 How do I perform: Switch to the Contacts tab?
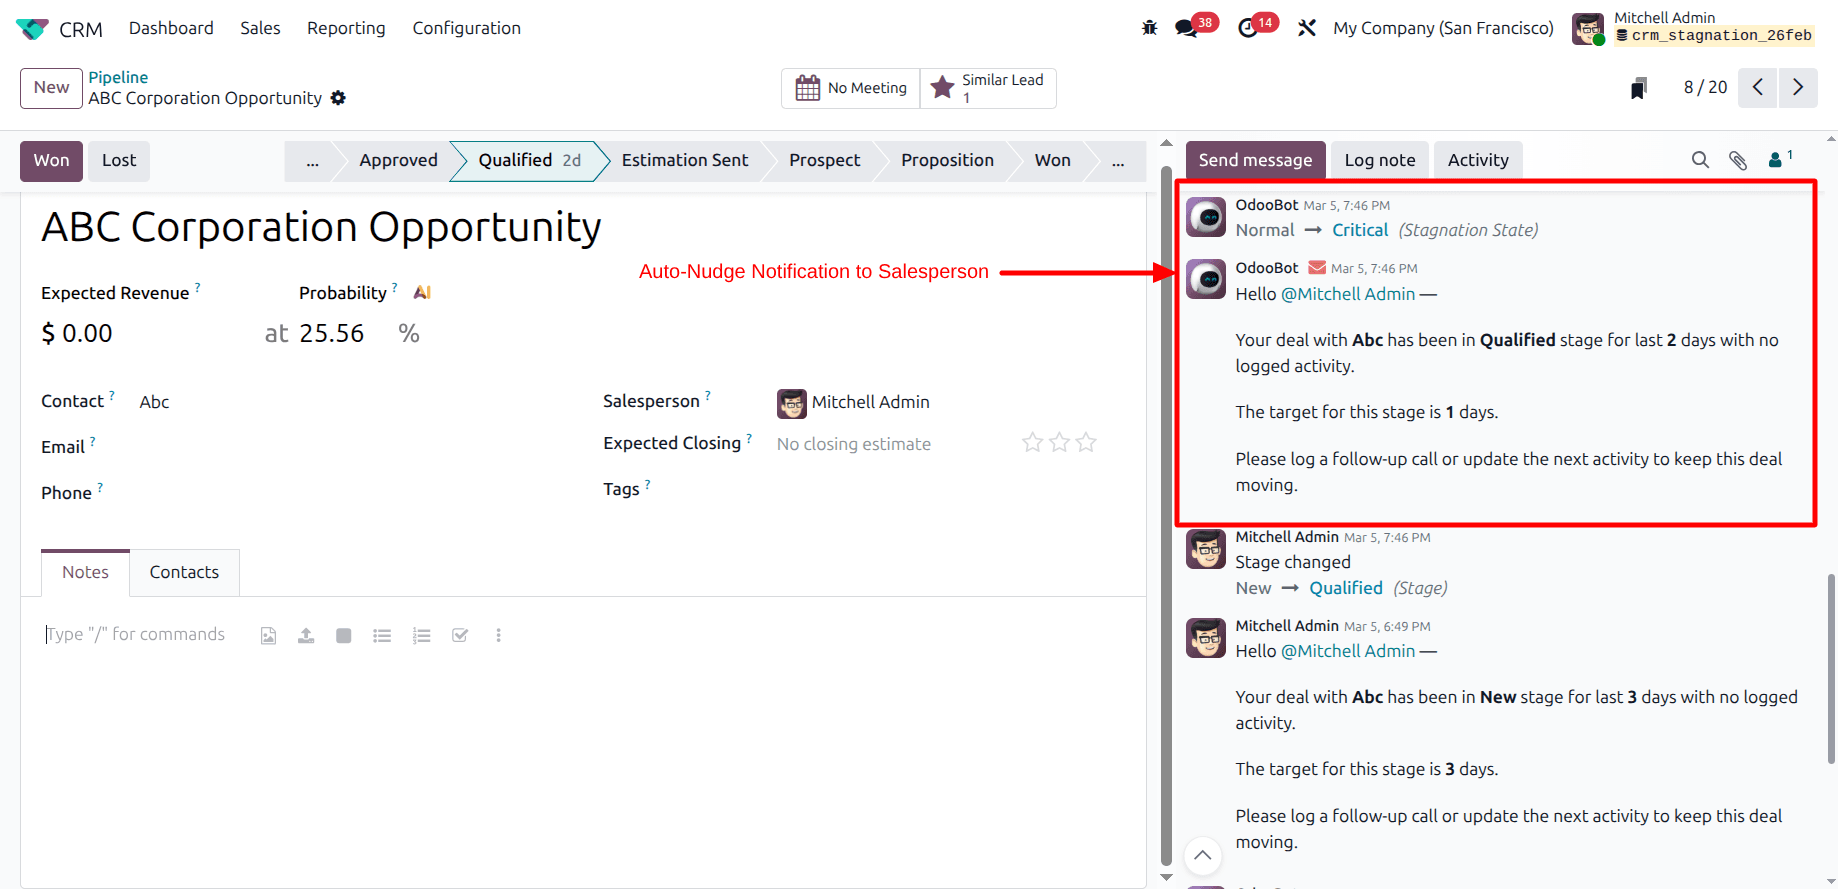(184, 572)
